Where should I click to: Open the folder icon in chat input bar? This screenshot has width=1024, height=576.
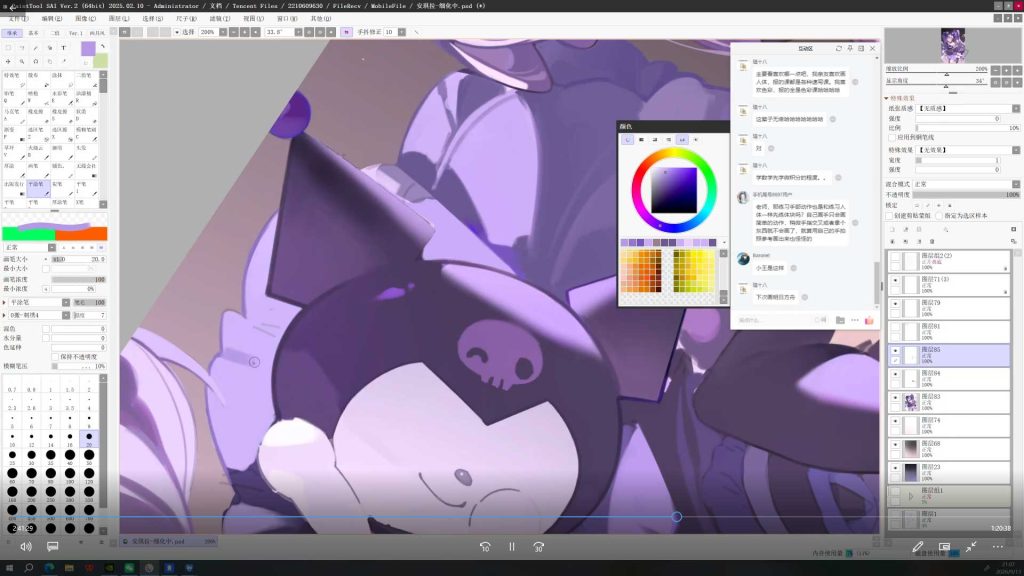click(x=840, y=320)
